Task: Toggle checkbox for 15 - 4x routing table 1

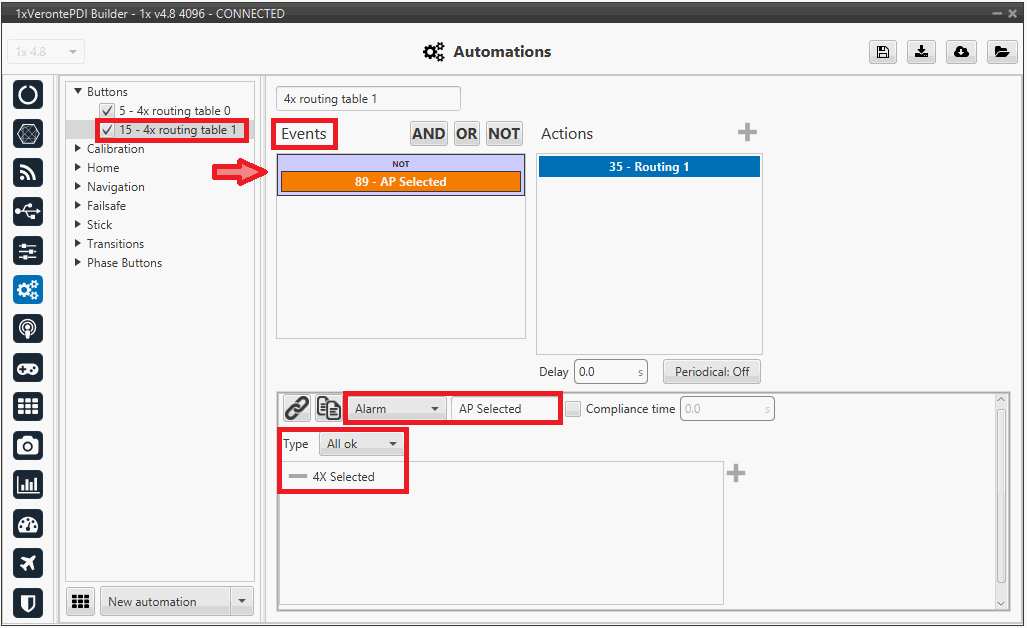Action: 107,130
